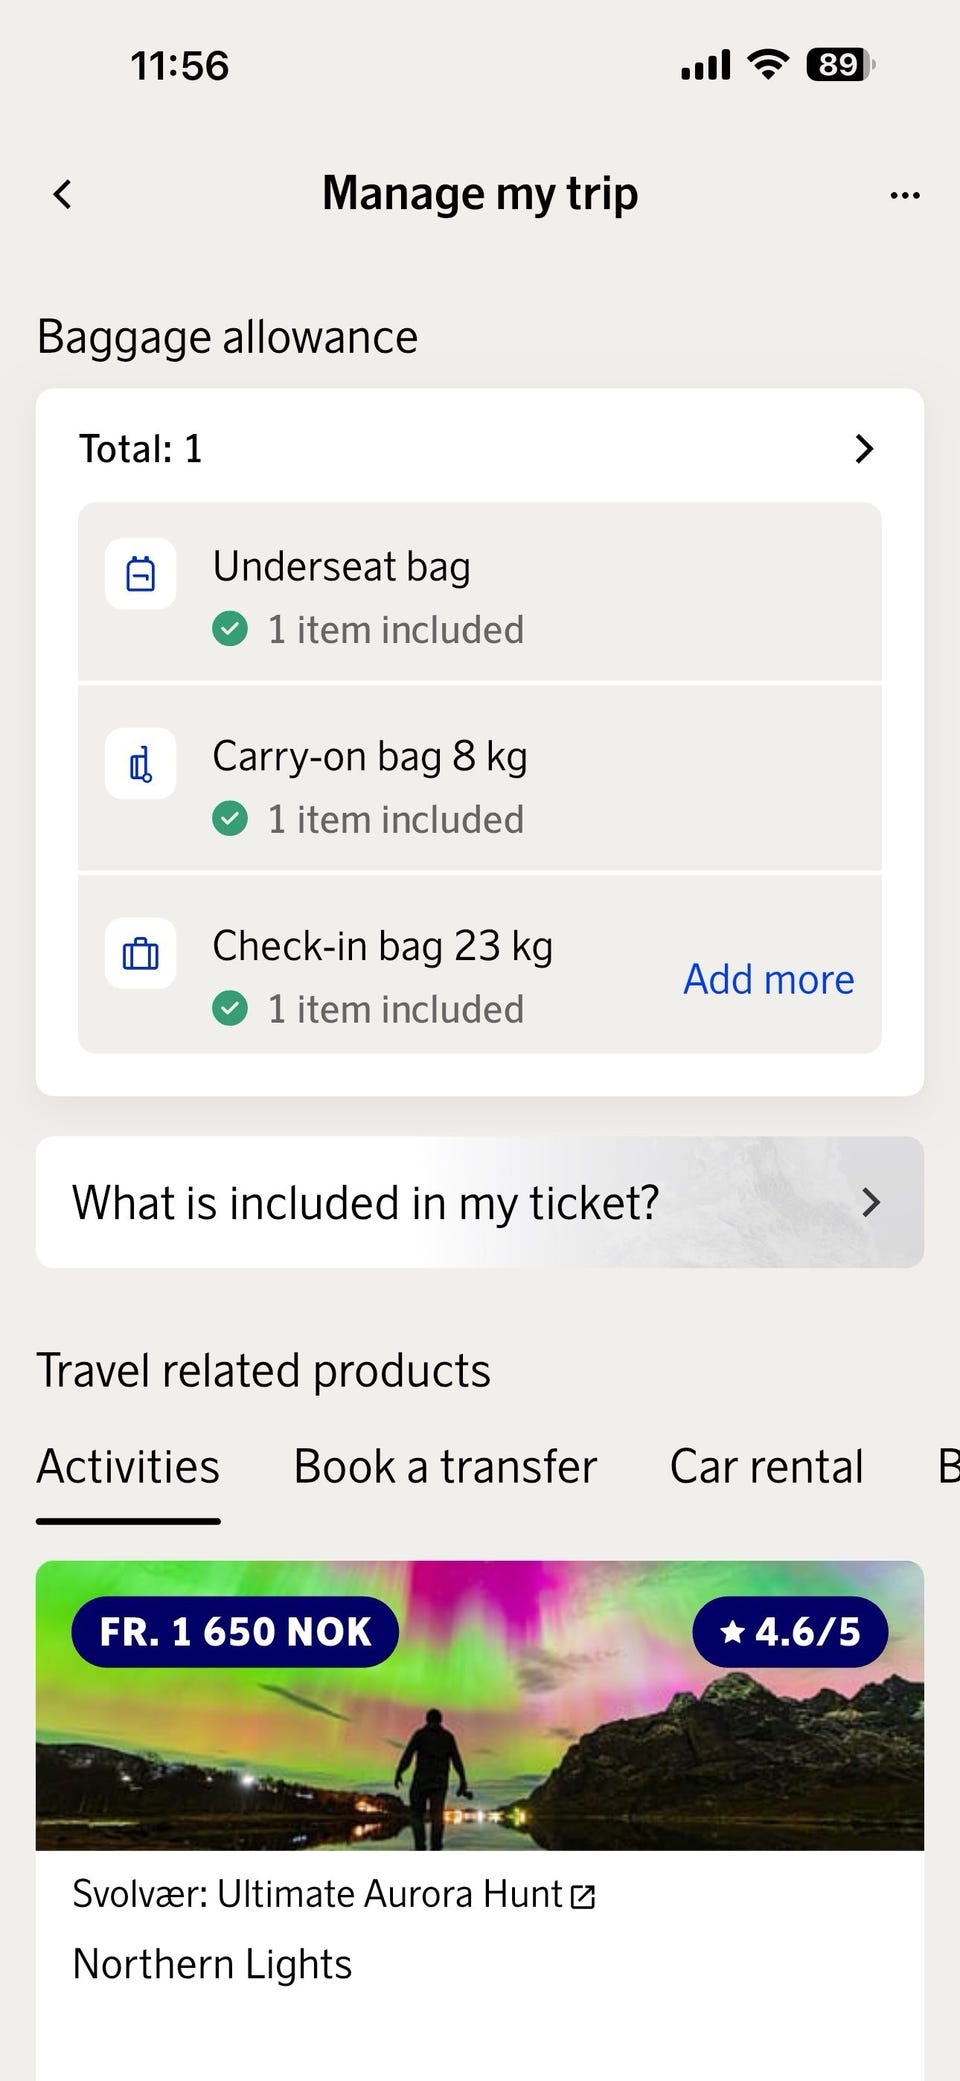Tap the back arrow icon

[x=63, y=194]
